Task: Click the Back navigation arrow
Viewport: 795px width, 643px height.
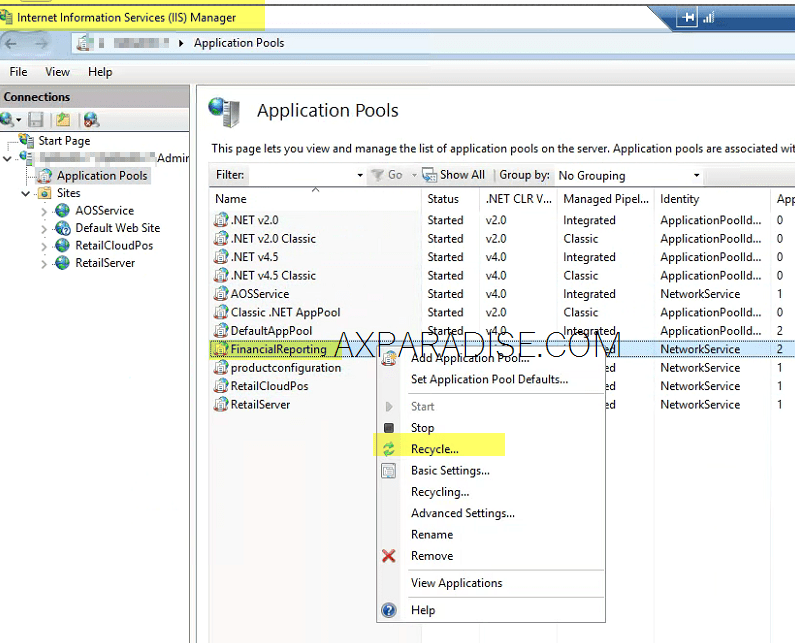Action: pyautogui.click(x=12, y=43)
